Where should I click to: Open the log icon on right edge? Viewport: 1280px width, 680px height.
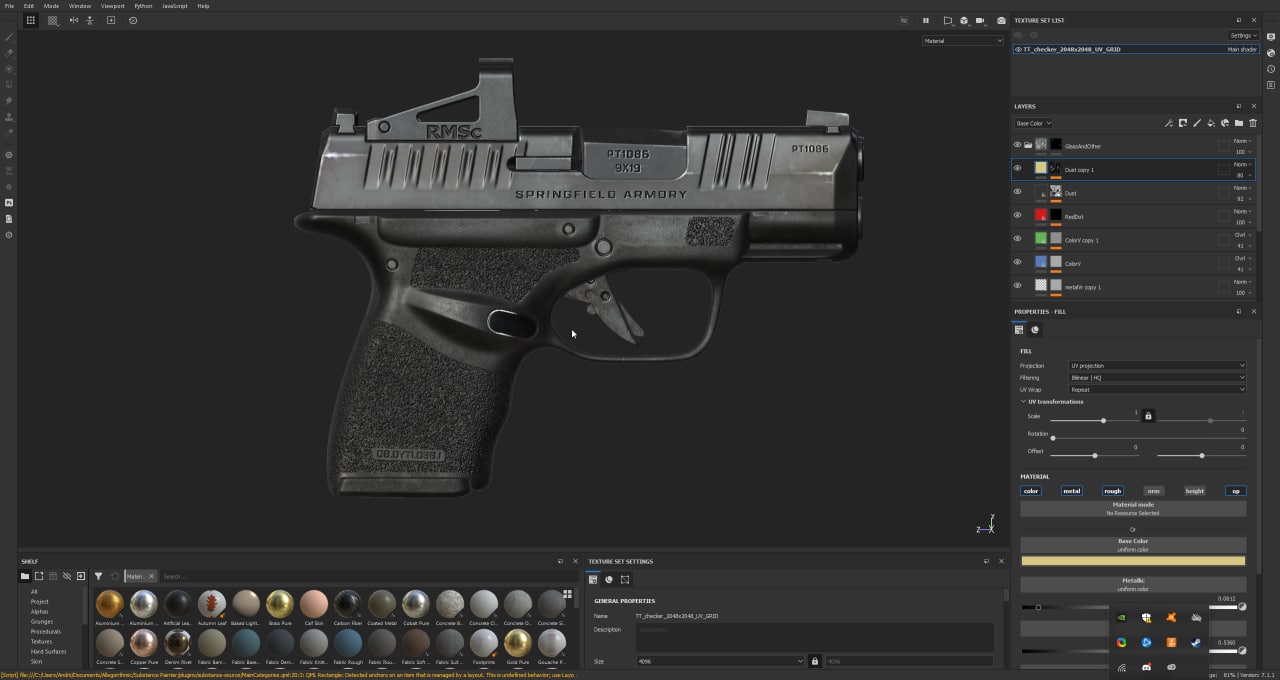1271,85
